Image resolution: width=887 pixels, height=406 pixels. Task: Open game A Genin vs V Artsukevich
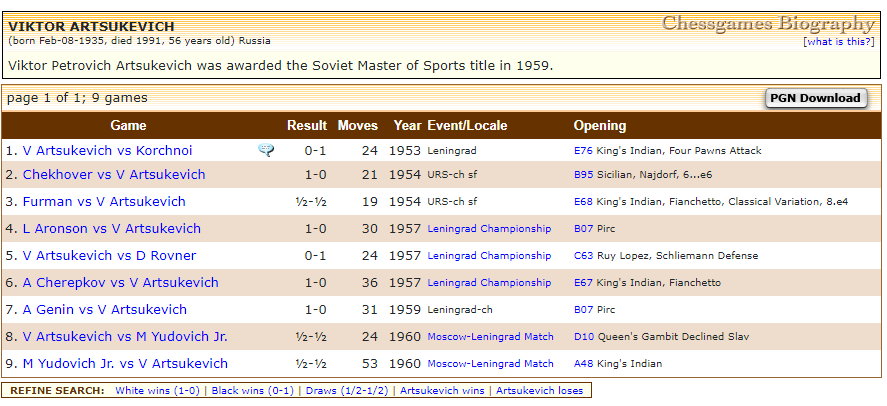(105, 310)
